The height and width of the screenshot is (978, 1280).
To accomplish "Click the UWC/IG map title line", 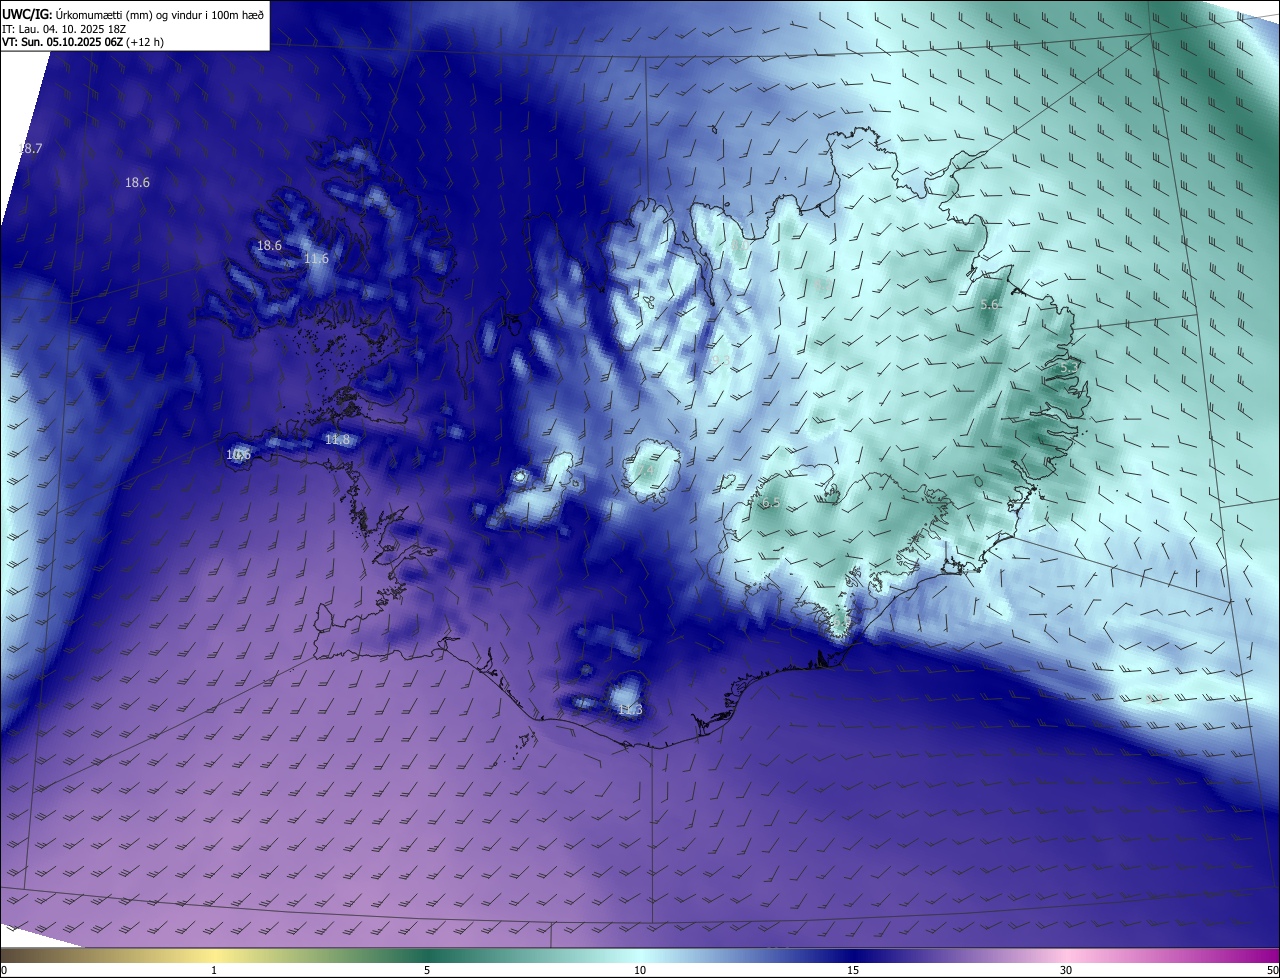I will [133, 13].
